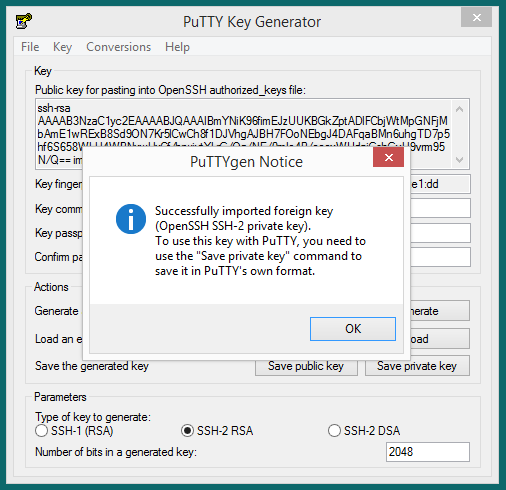
Task: Click the Key comment input field
Action: coord(440,208)
